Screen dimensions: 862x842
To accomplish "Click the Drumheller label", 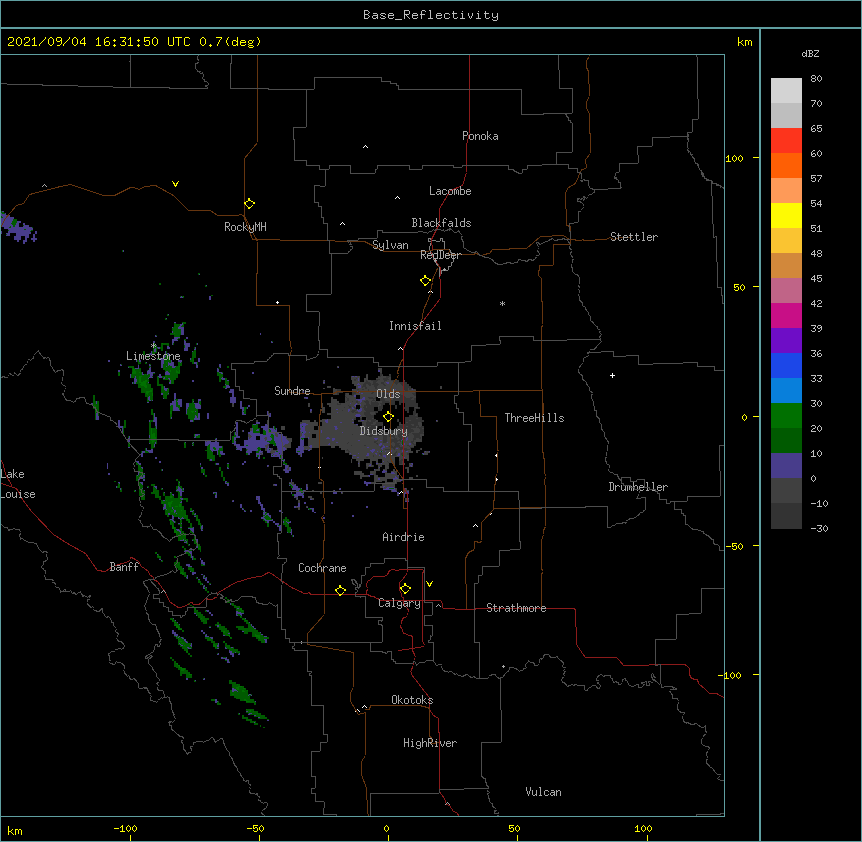I will tap(638, 487).
